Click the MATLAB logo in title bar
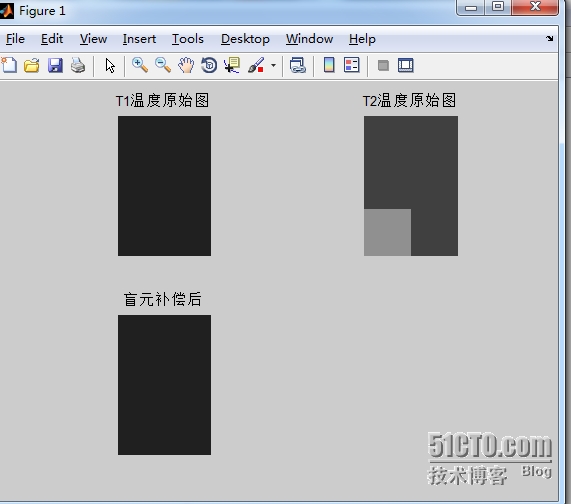The width and height of the screenshot is (571, 504). click(x=7, y=11)
